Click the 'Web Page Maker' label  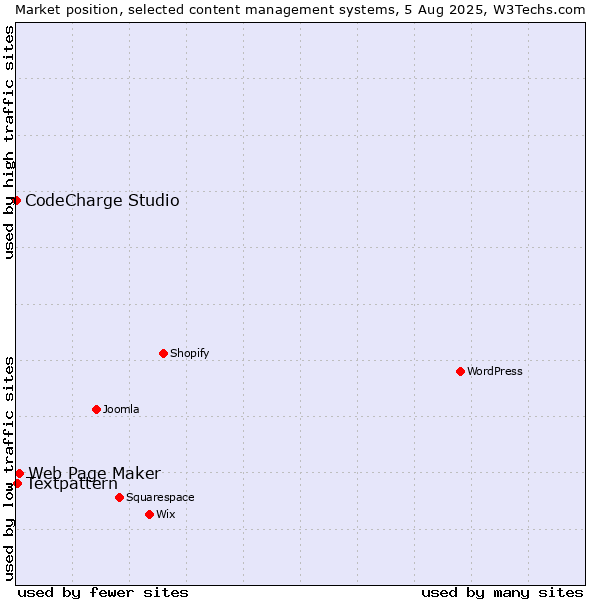[x=95, y=473]
